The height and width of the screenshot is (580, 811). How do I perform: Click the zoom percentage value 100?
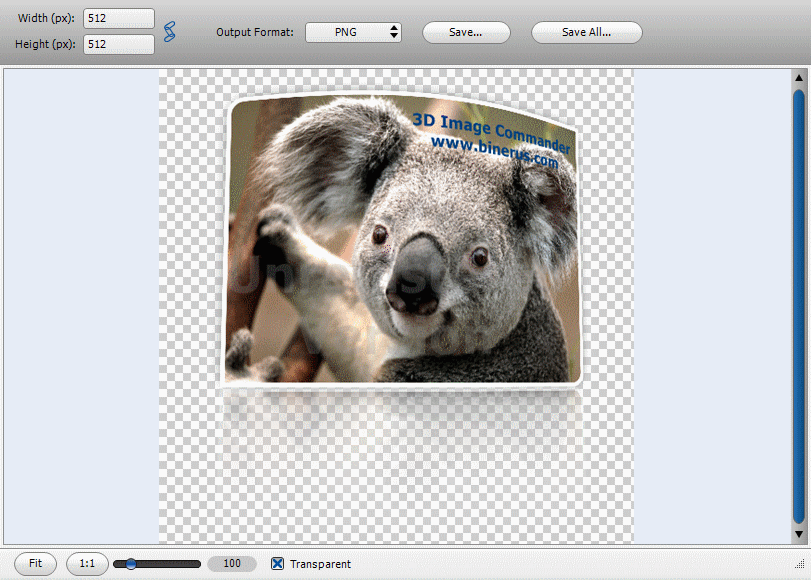click(232, 563)
